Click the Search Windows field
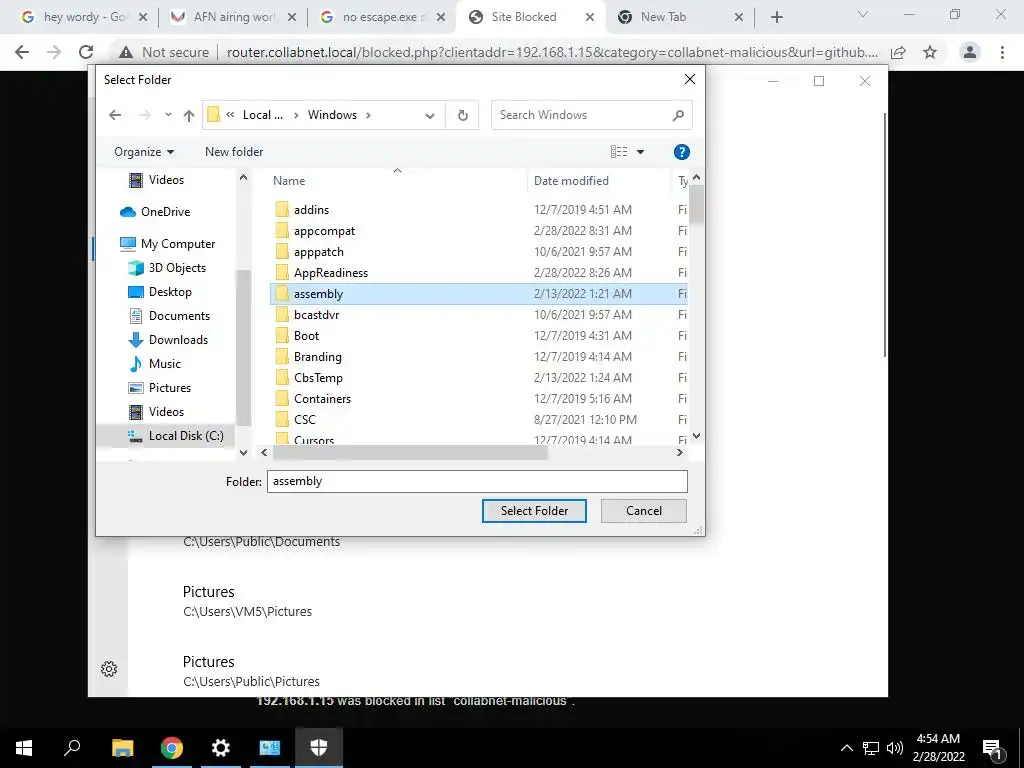Viewport: 1024px width, 768px height. pos(591,115)
